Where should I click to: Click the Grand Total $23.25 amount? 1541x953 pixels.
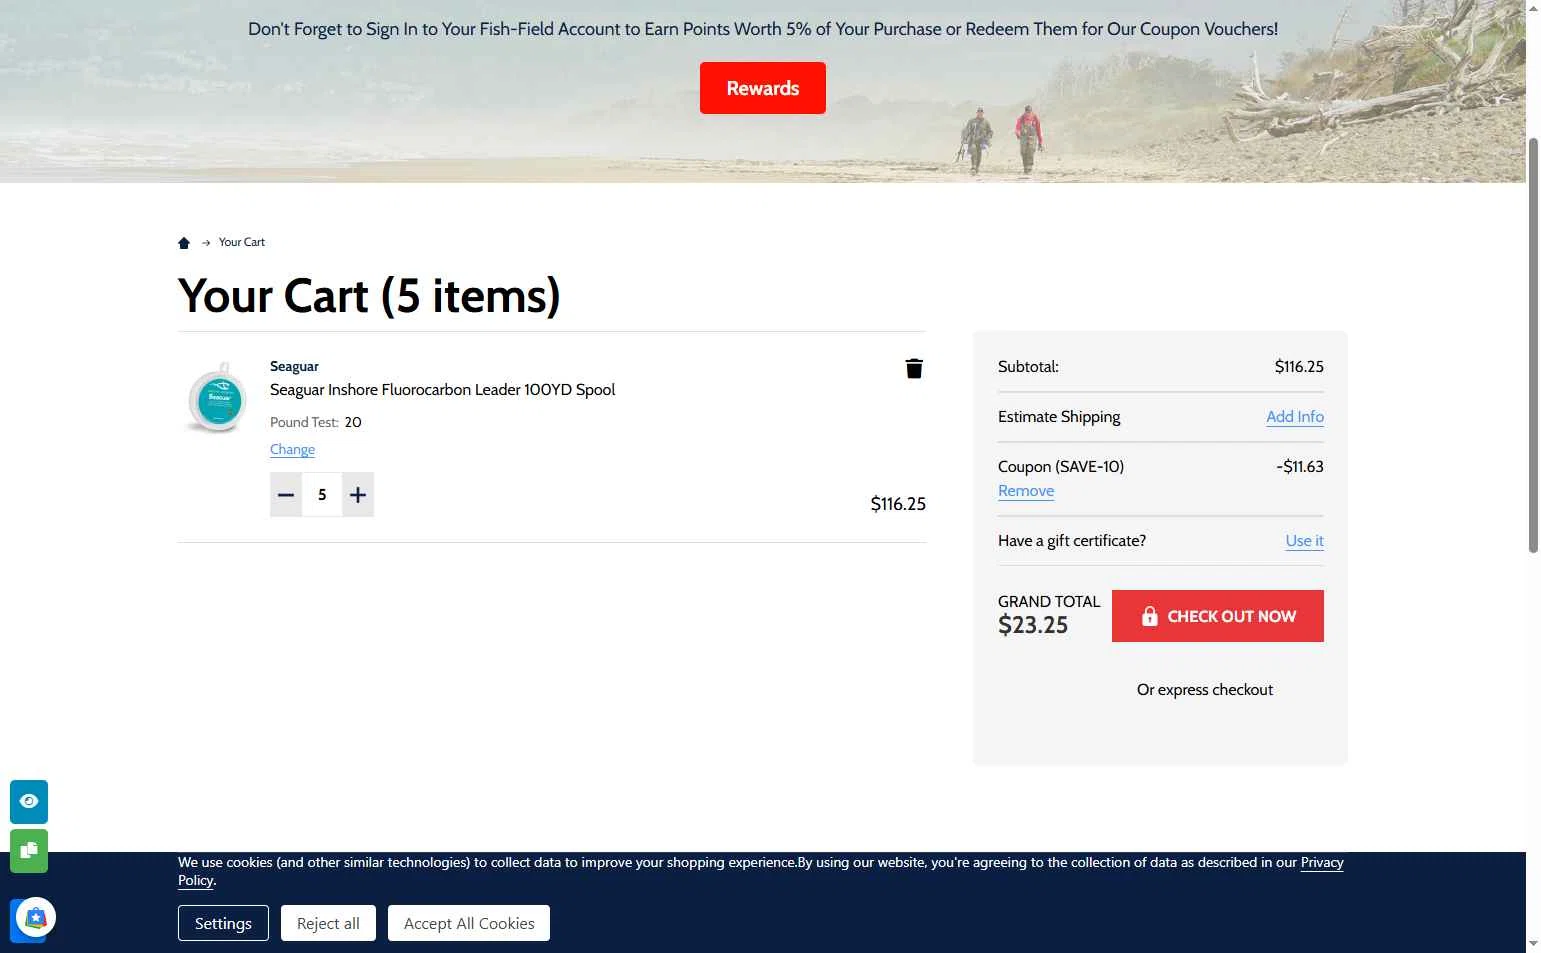click(x=1033, y=626)
